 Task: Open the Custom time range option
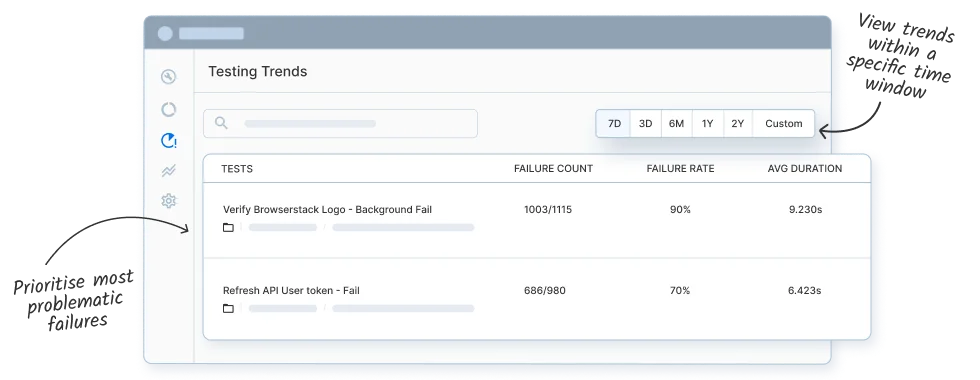(x=784, y=124)
